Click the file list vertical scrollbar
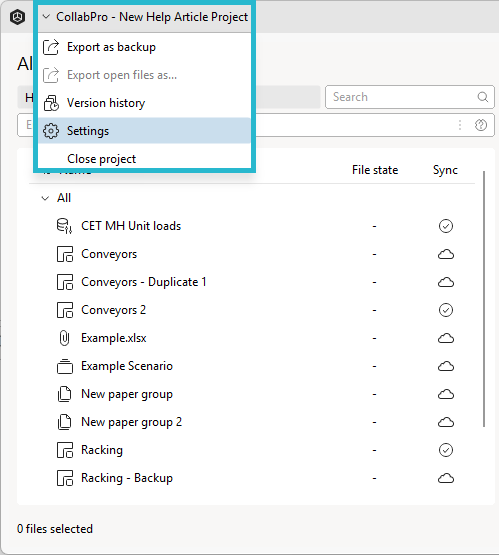Image resolution: width=499 pixels, height=555 pixels. 484,299
